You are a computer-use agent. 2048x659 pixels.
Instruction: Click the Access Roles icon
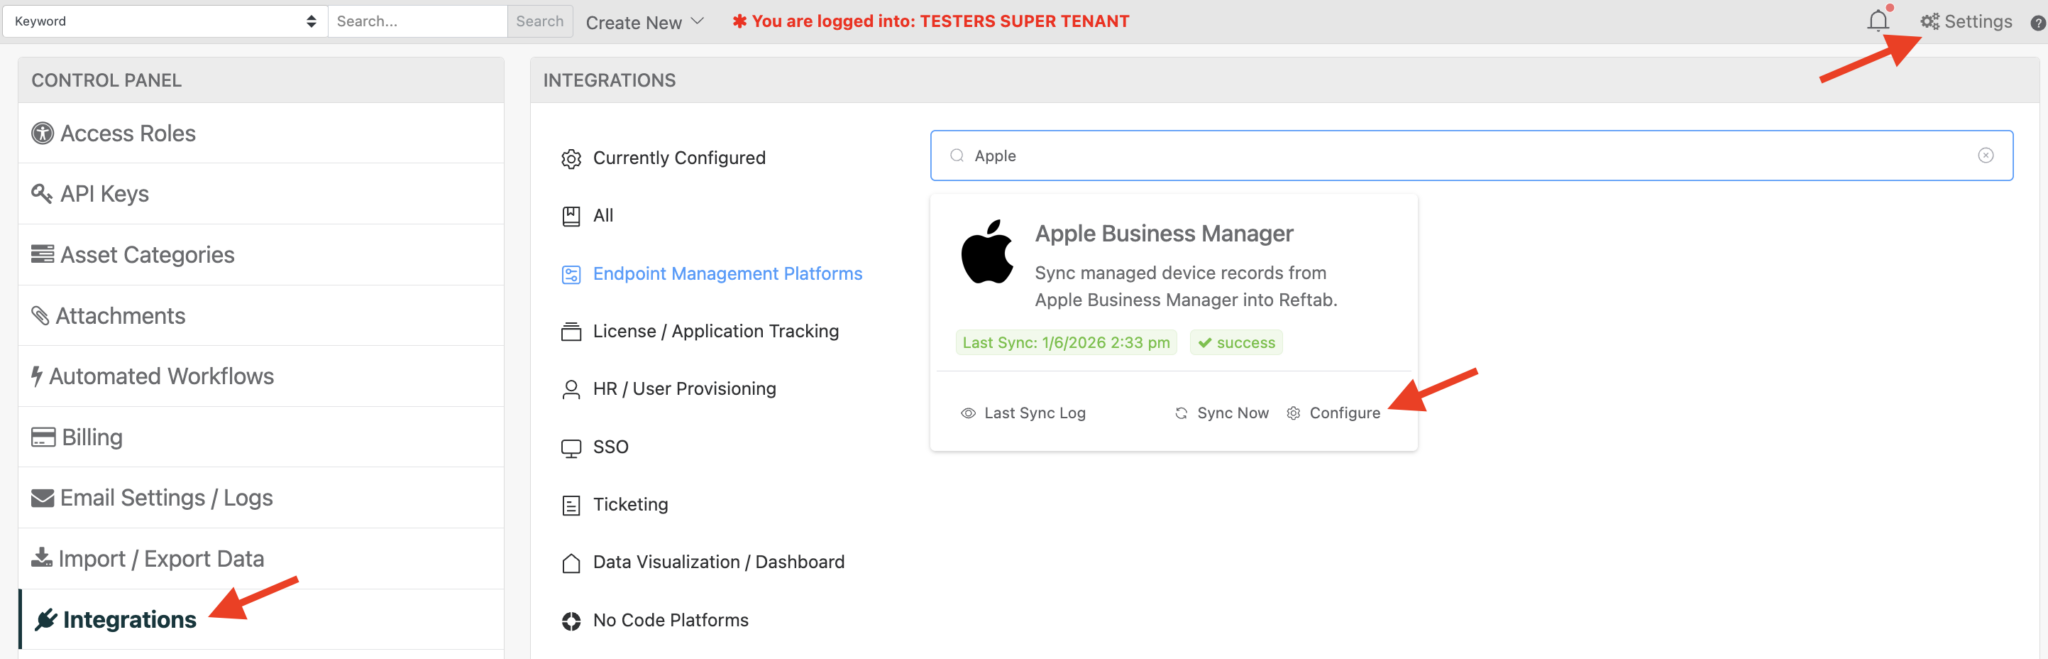[42, 133]
